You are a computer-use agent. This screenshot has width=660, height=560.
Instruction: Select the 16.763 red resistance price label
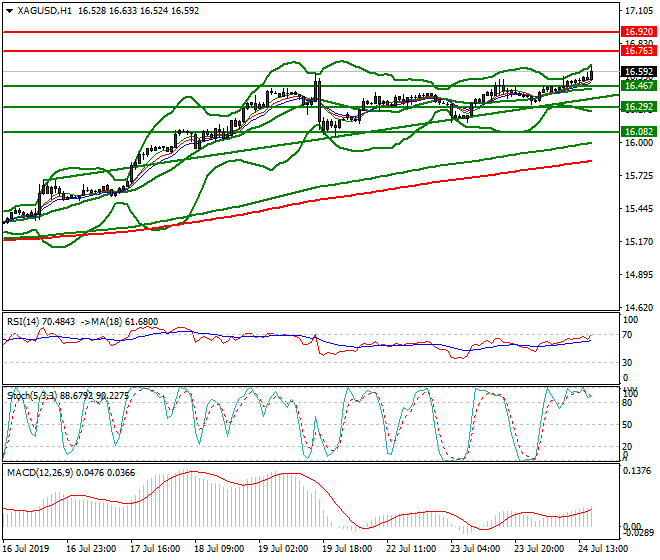point(638,51)
